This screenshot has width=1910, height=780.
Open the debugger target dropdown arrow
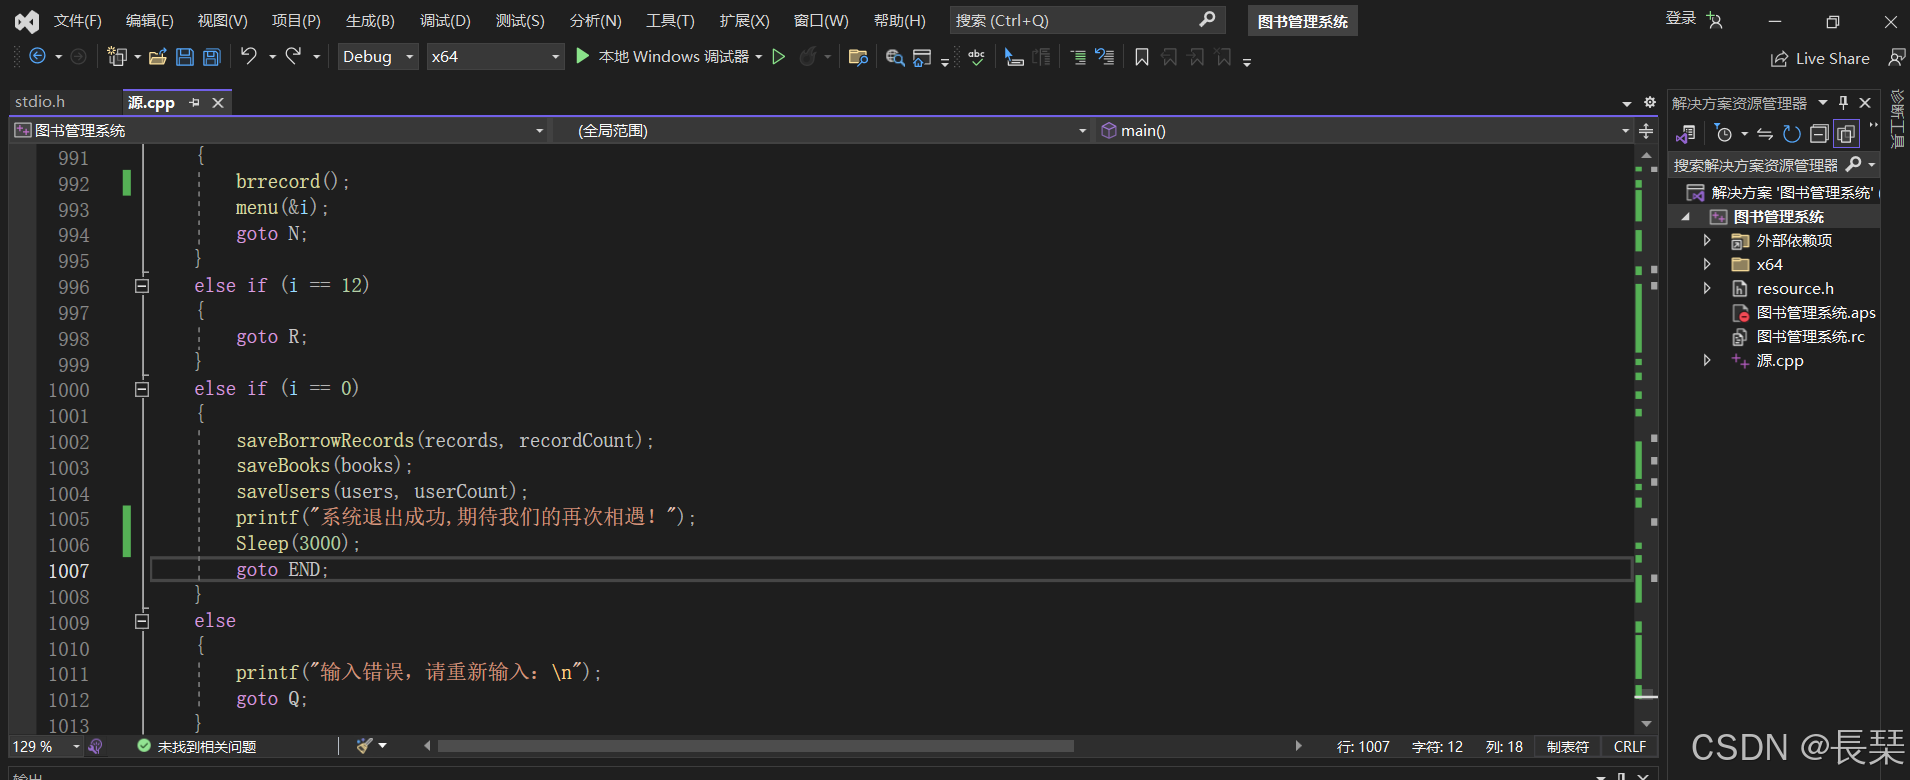coord(759,57)
